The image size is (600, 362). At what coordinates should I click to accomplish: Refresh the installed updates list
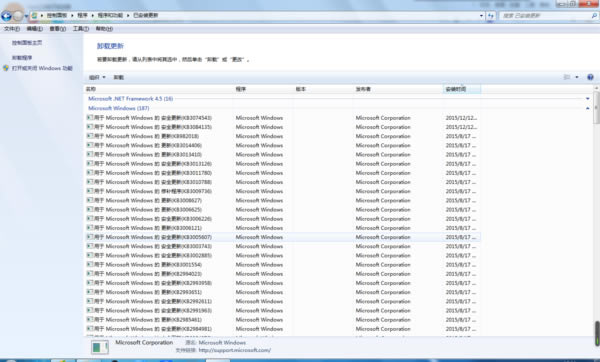click(x=491, y=16)
